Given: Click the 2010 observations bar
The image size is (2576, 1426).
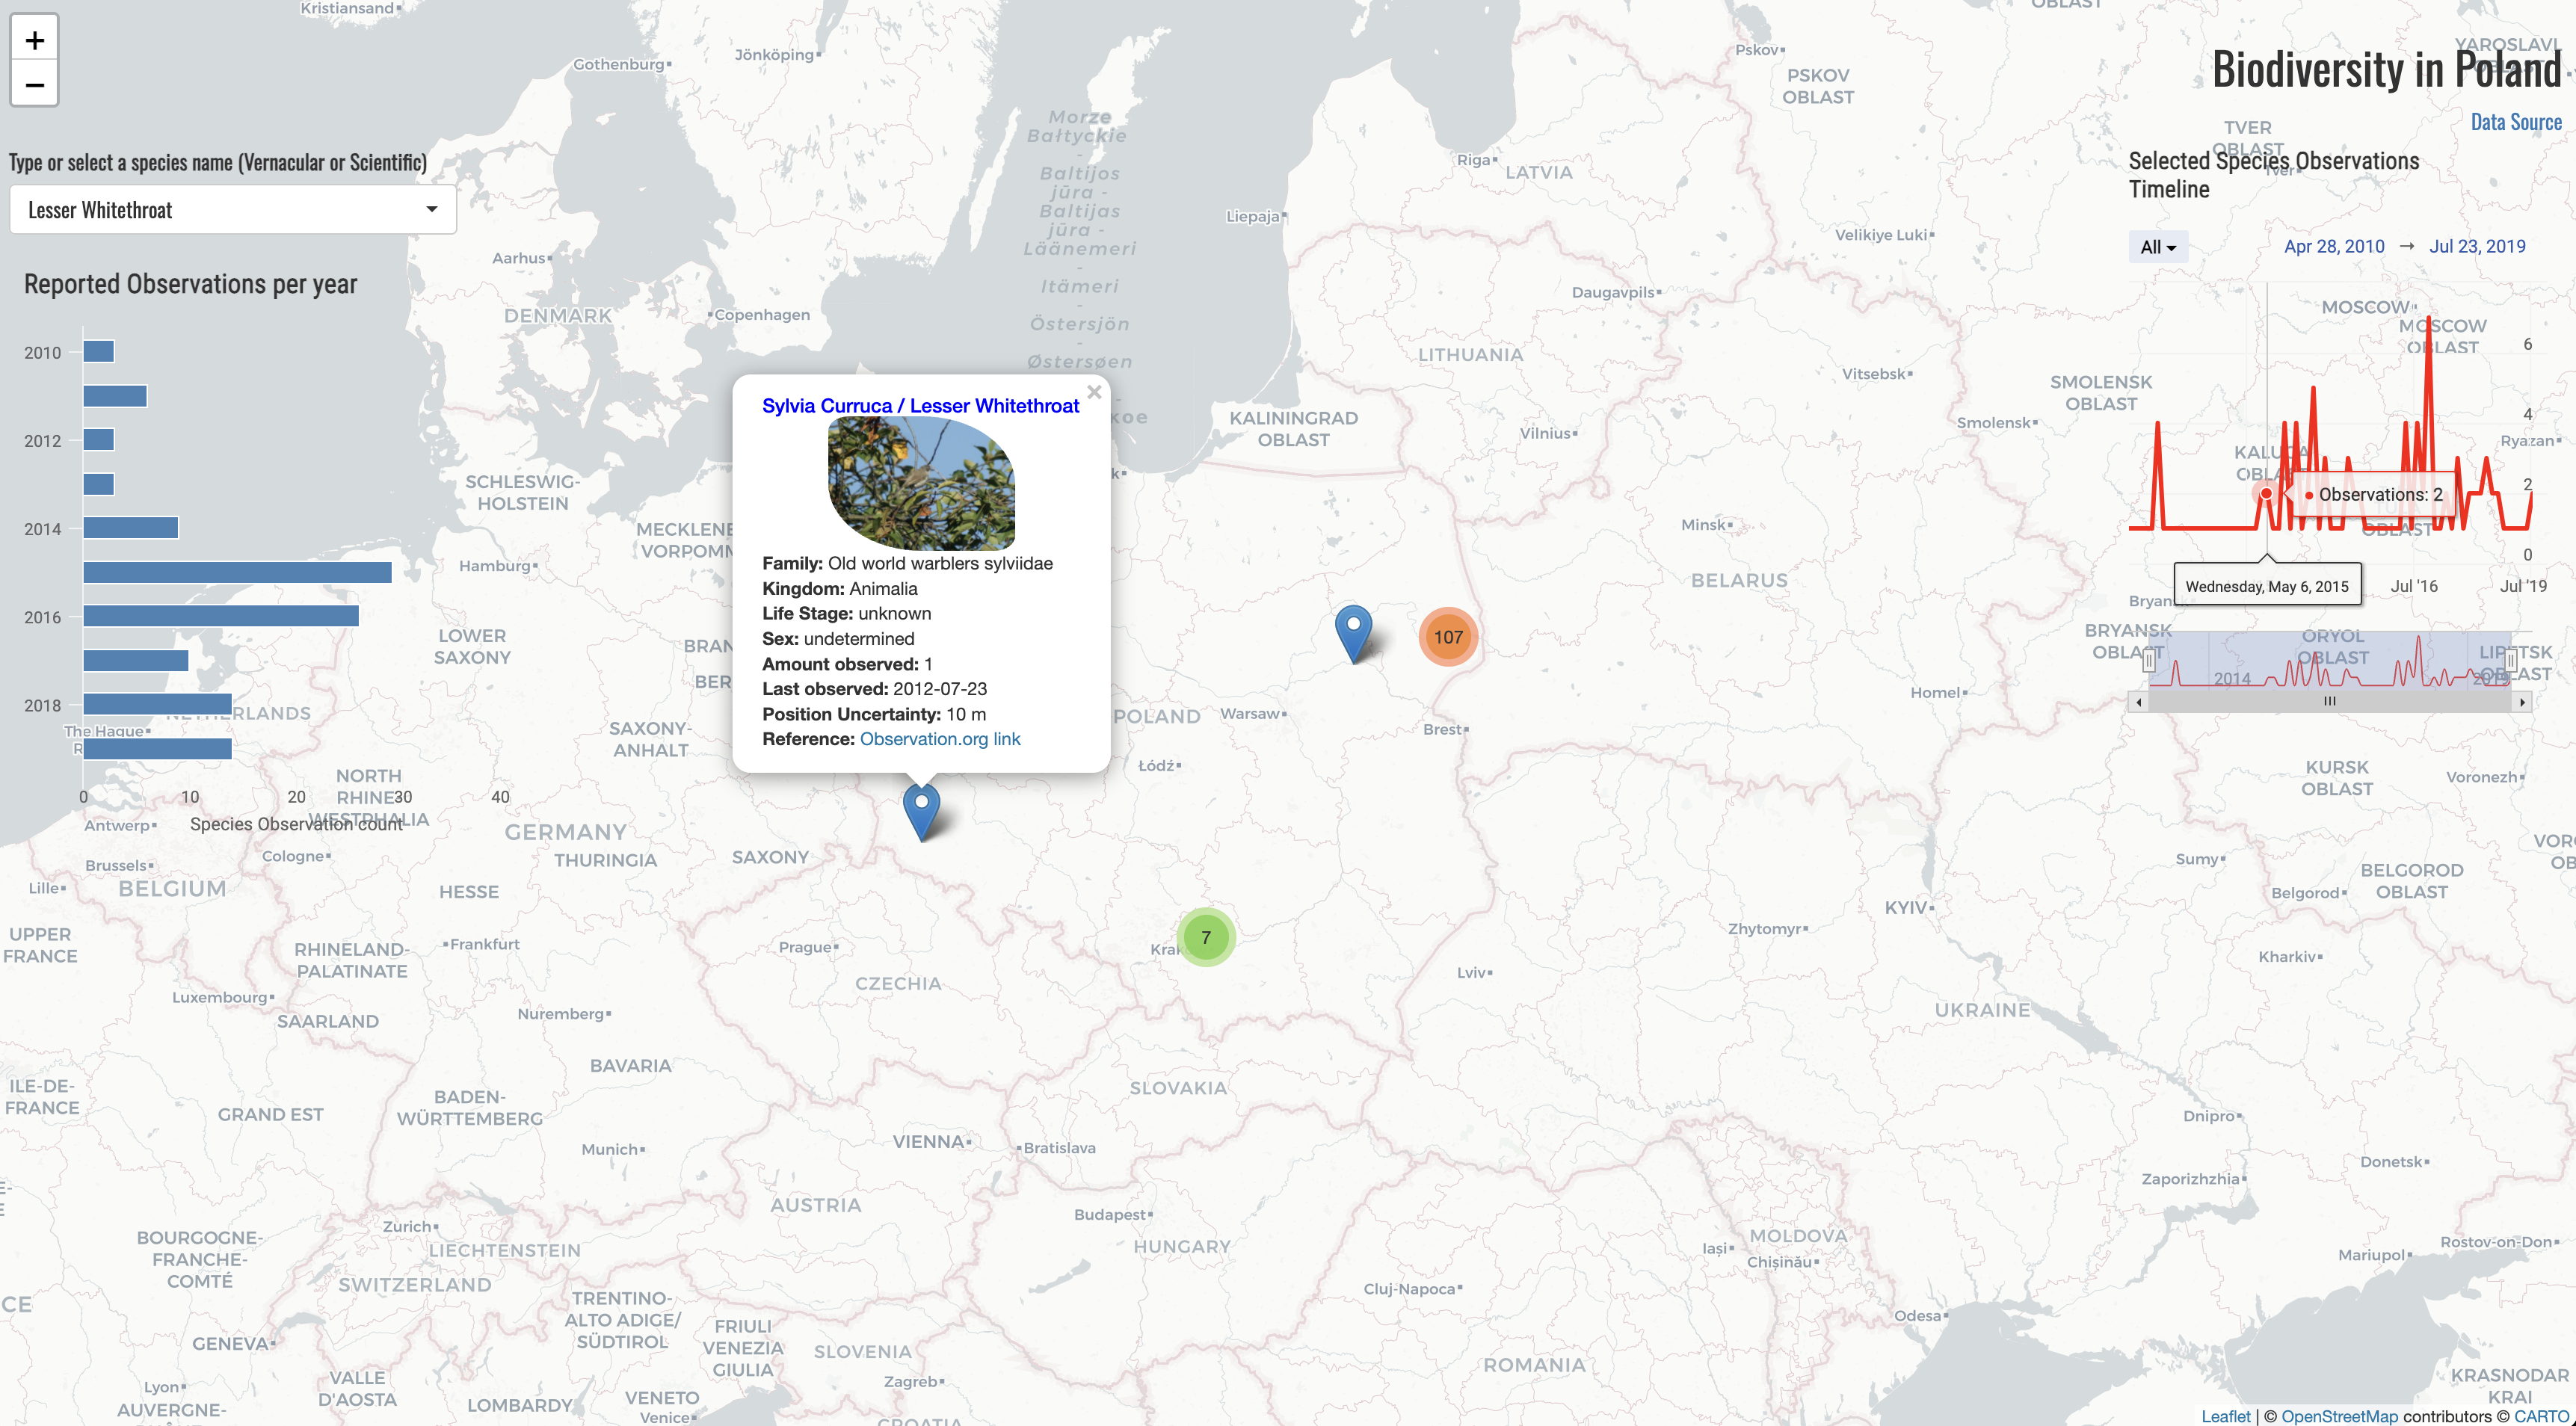Looking at the screenshot, I should click(x=99, y=351).
